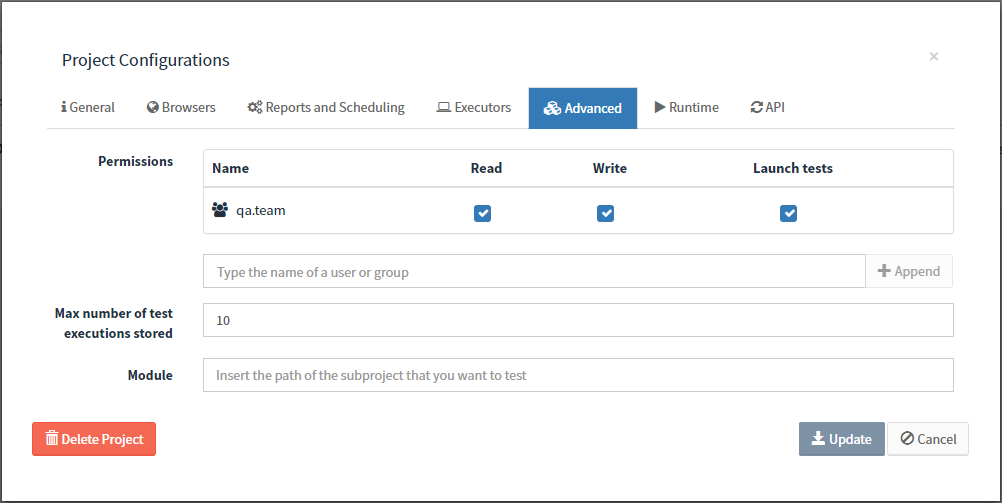Go to the Executors tab
Image resolution: width=1002 pixels, height=503 pixels.
point(474,107)
